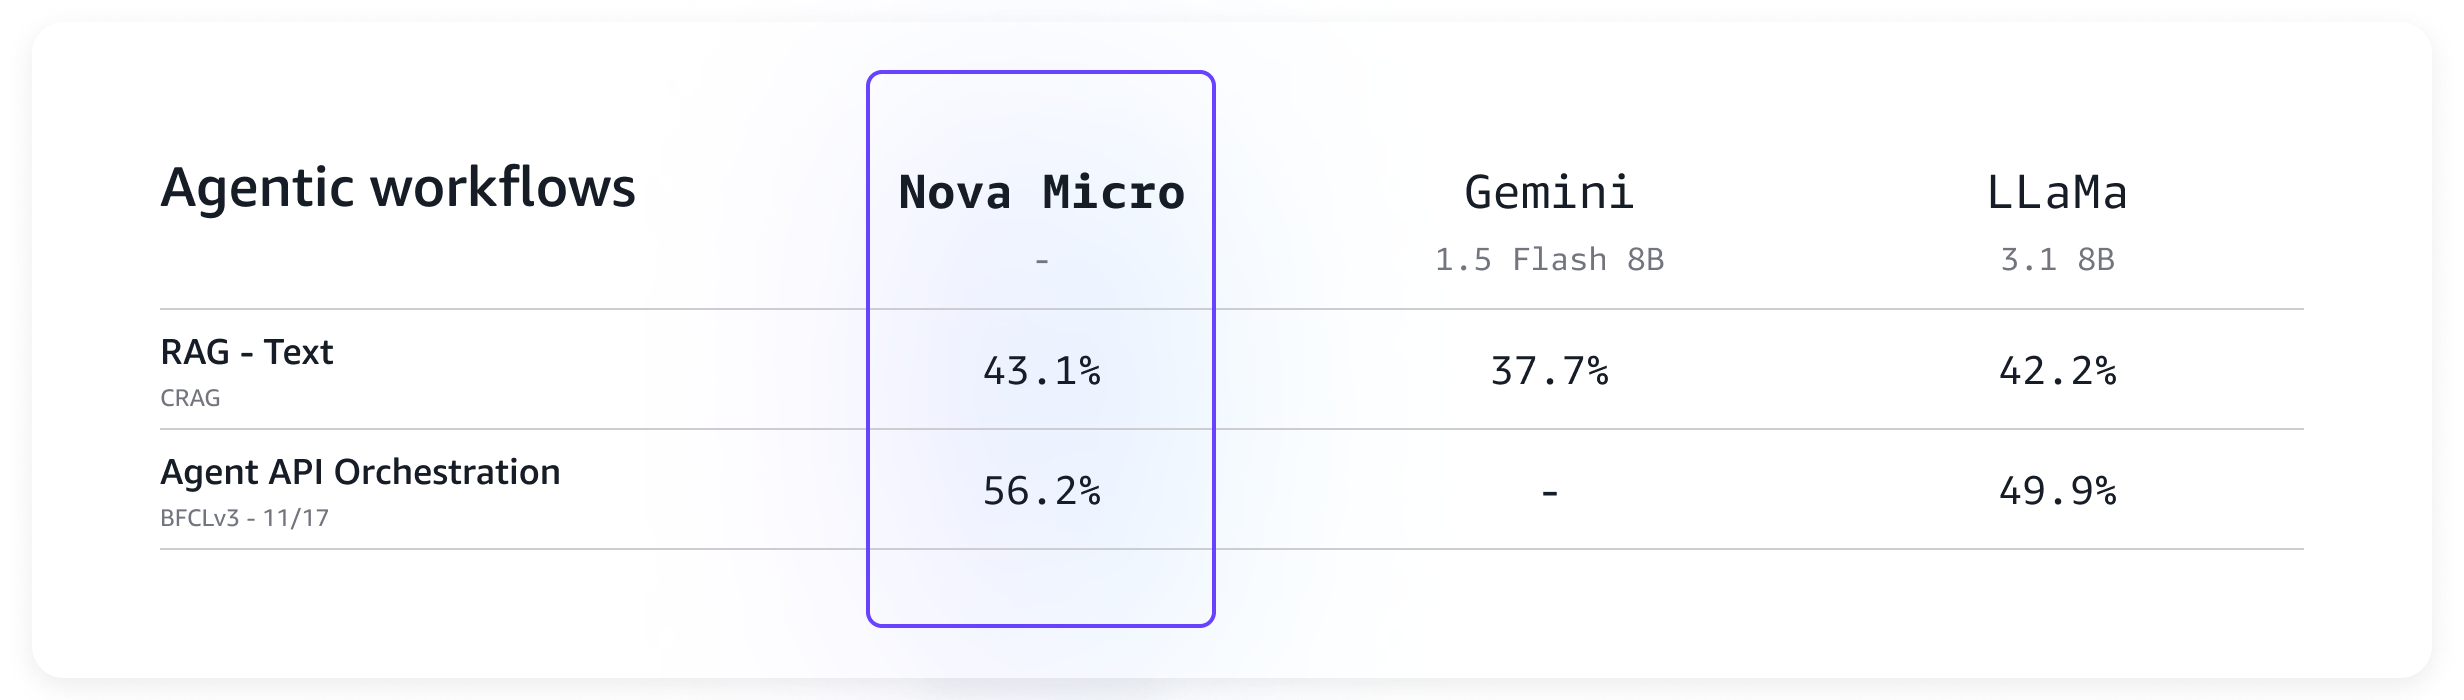Click the dash subtitle under Nova Micro

1041,261
